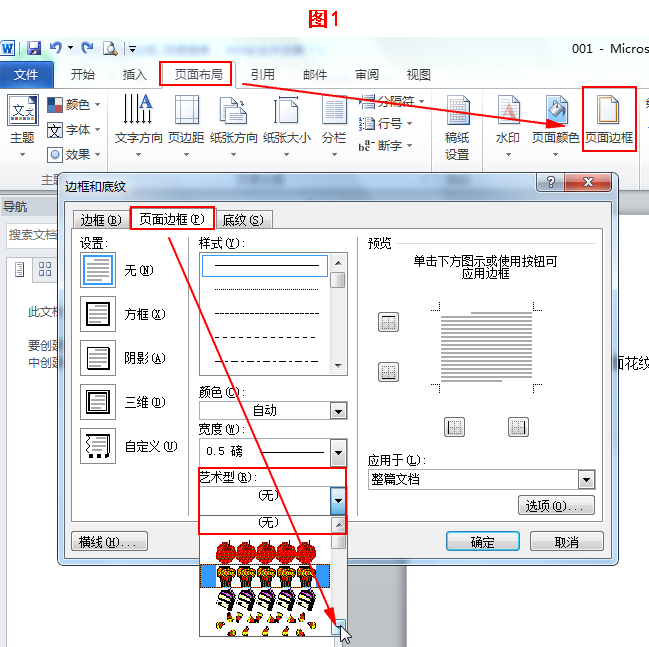This screenshot has height=647, width=649.
Task: Toggle the top border preview button
Action: click(388, 322)
